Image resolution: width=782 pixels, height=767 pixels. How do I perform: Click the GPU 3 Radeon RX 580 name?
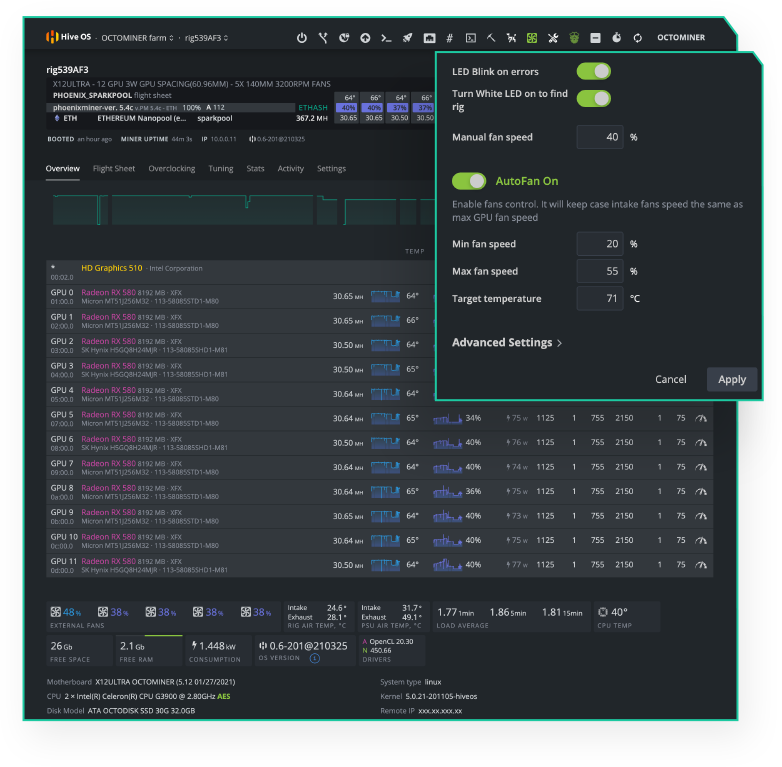(x=108, y=366)
